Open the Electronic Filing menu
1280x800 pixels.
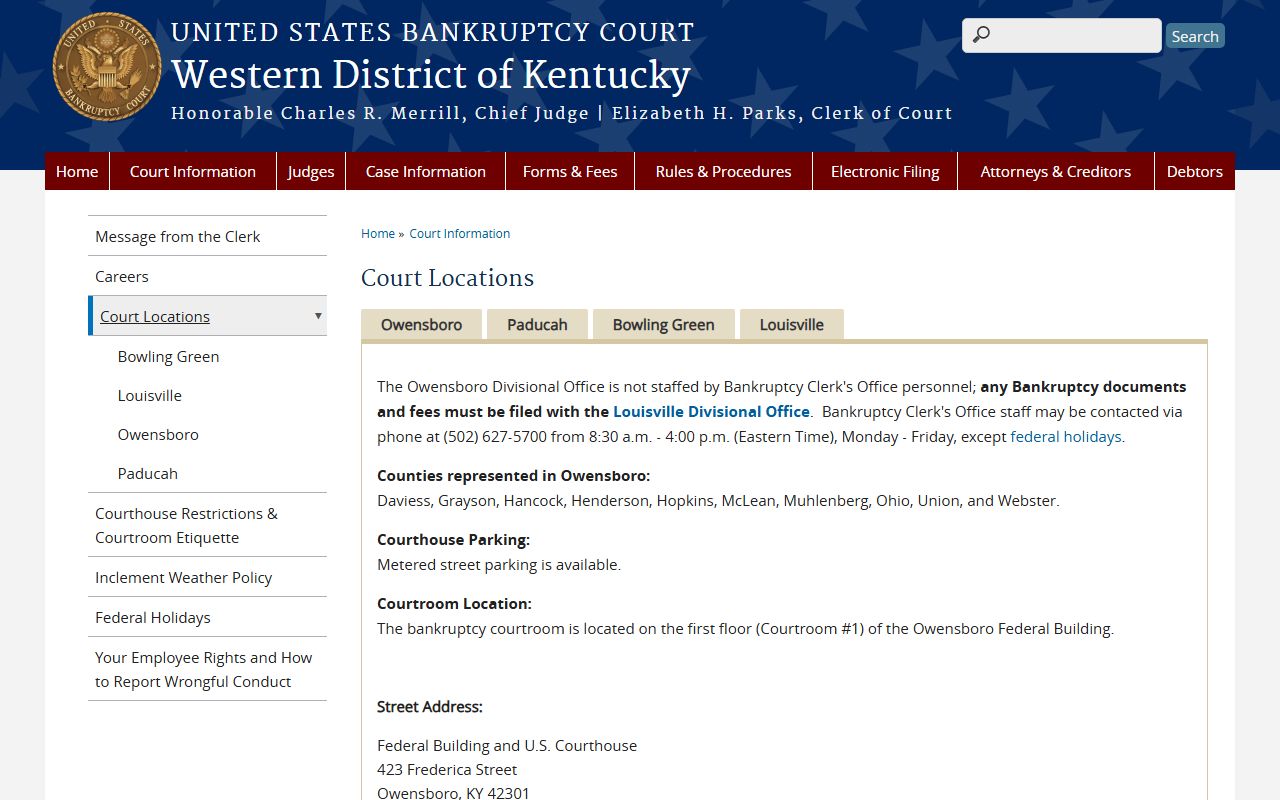[x=885, y=171]
